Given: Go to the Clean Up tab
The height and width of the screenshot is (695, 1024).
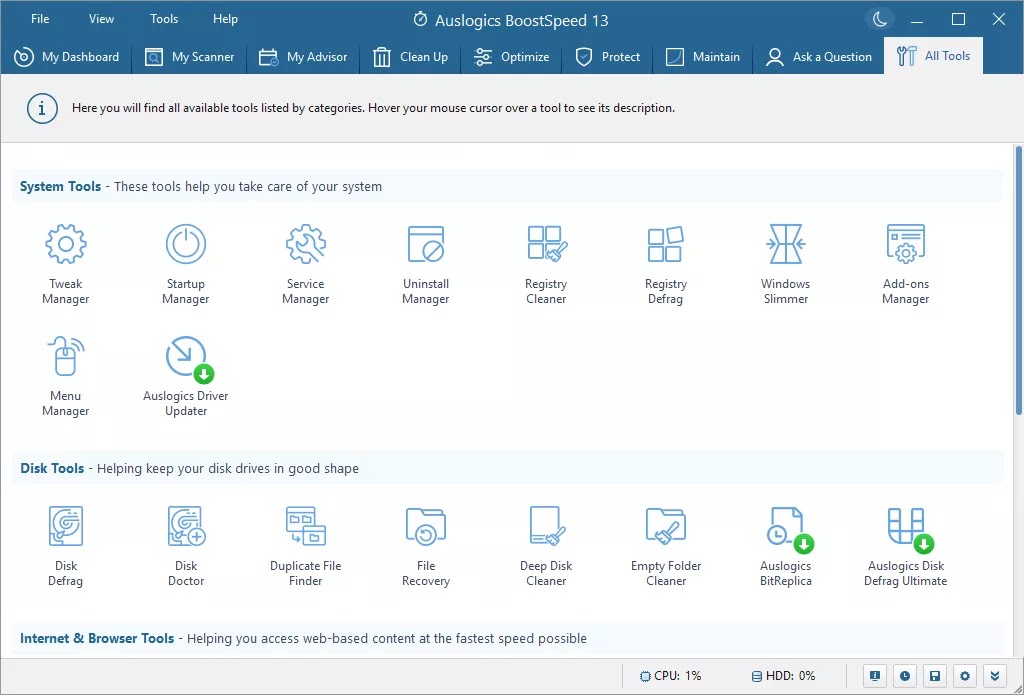Looking at the screenshot, I should click(411, 57).
